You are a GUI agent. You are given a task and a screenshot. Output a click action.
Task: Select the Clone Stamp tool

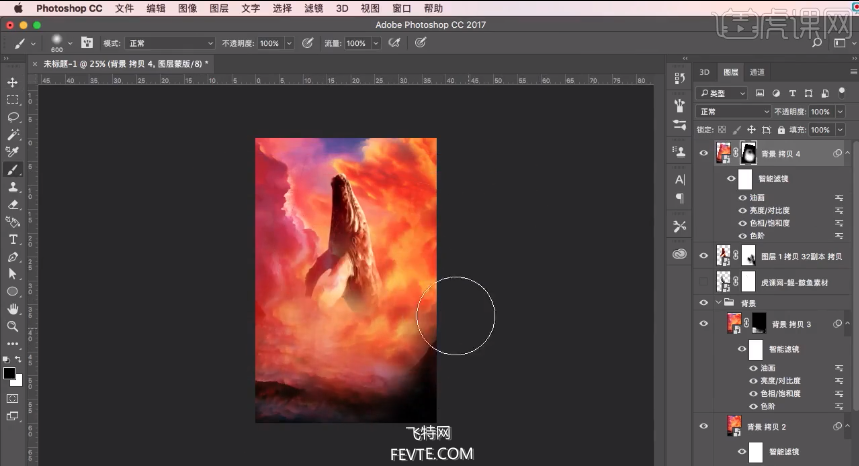(x=12, y=187)
